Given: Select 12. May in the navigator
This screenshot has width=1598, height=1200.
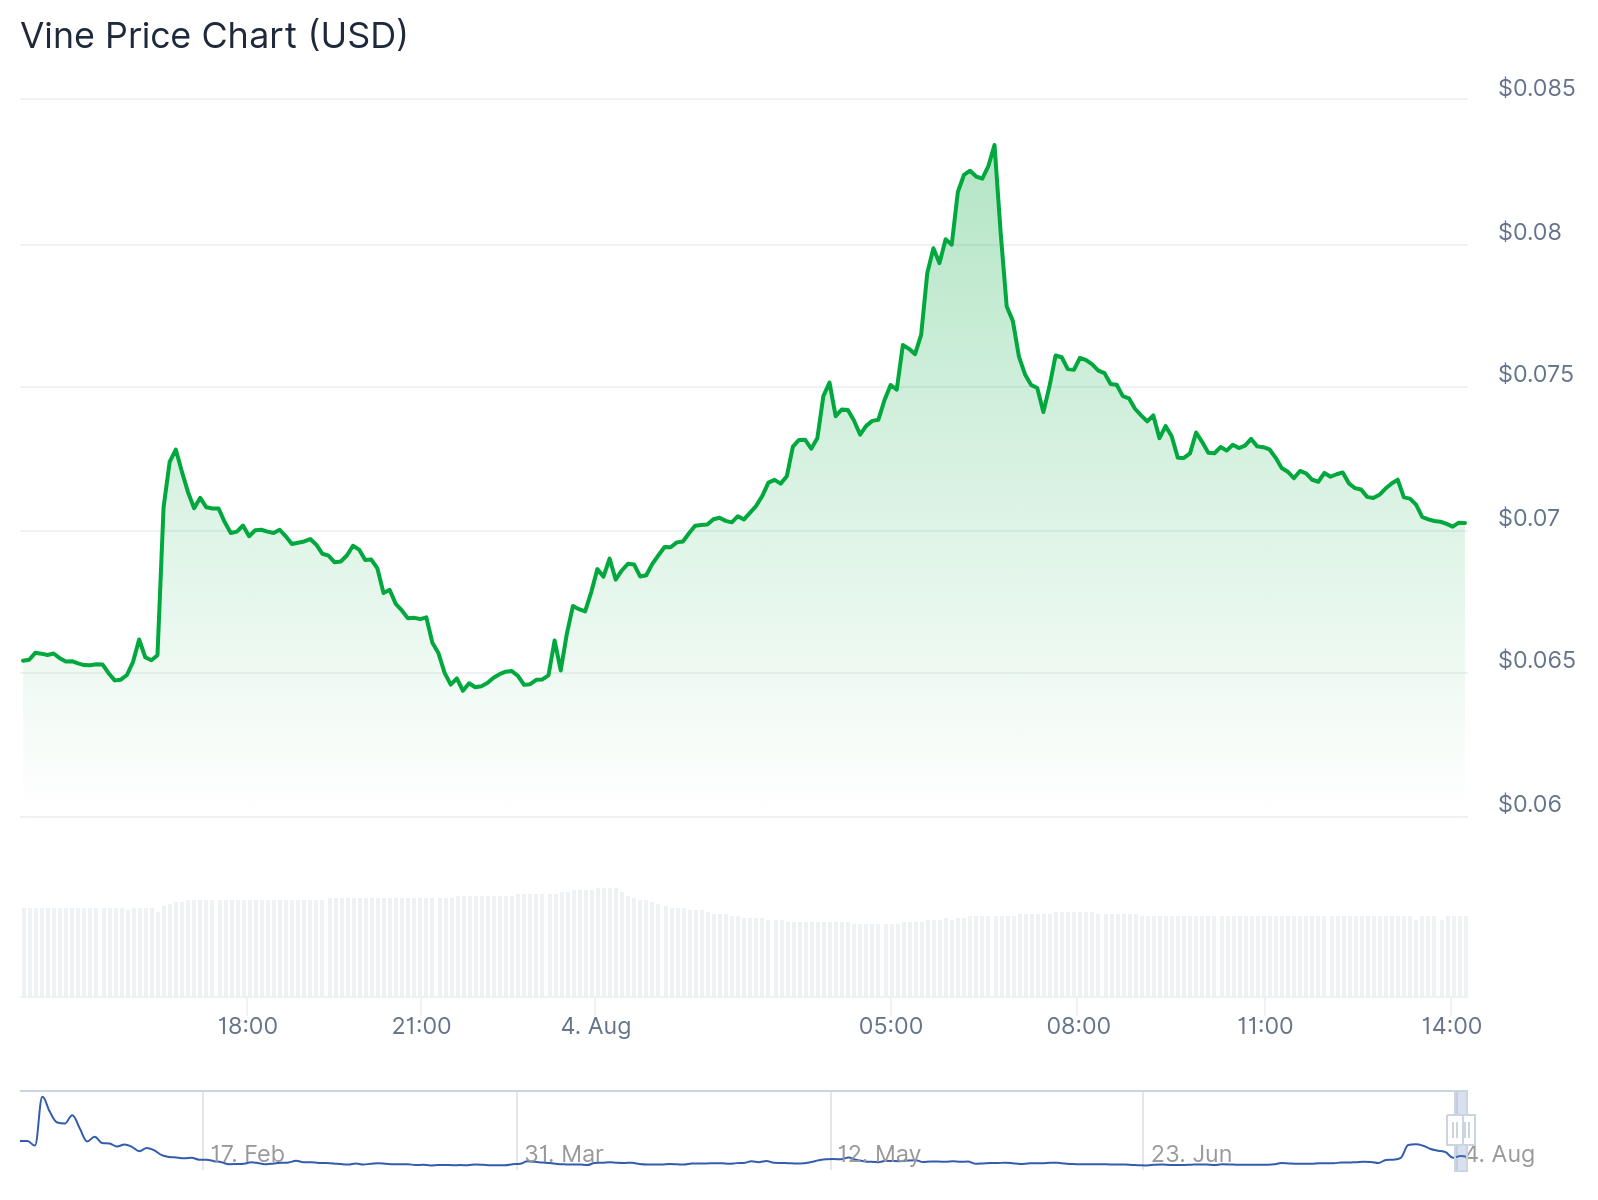Looking at the screenshot, I should coord(879,1154).
